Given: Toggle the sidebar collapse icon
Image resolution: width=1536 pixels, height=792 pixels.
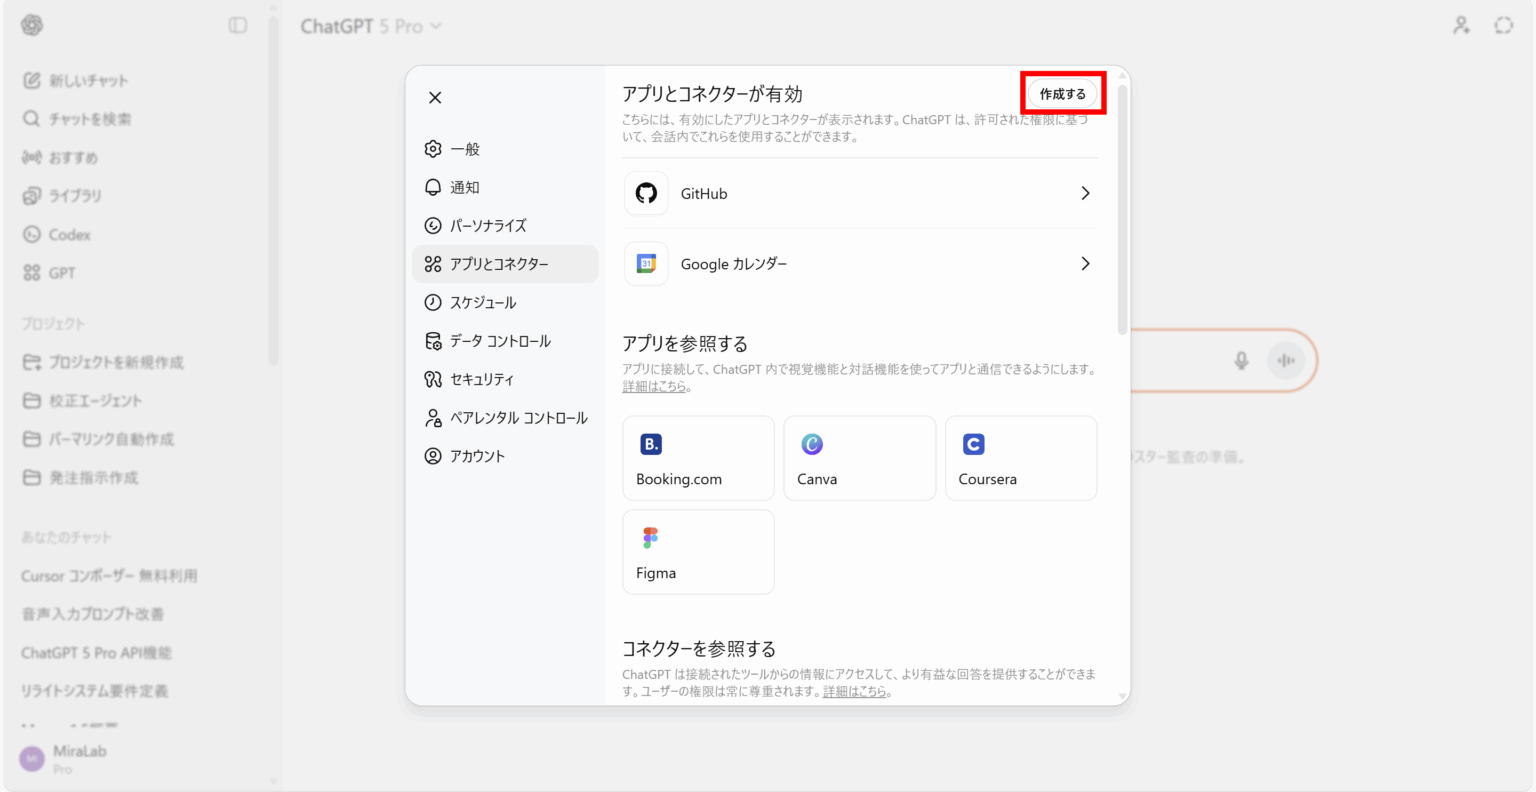Looking at the screenshot, I should (238, 25).
